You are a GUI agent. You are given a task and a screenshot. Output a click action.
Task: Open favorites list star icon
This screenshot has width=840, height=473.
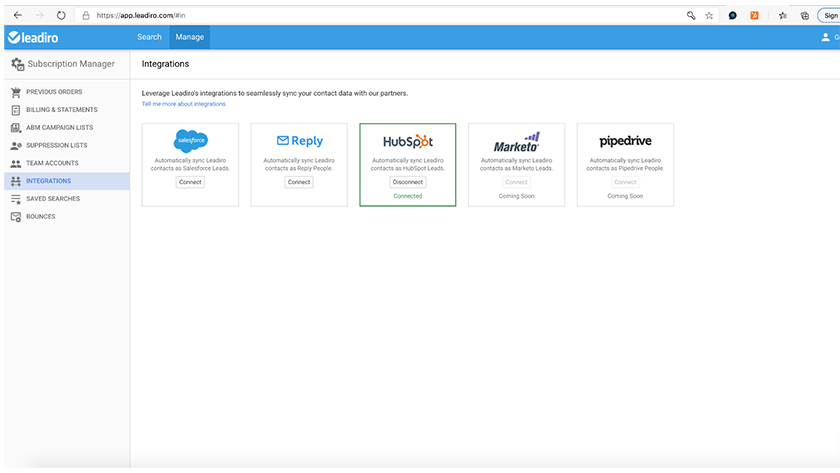coord(783,16)
